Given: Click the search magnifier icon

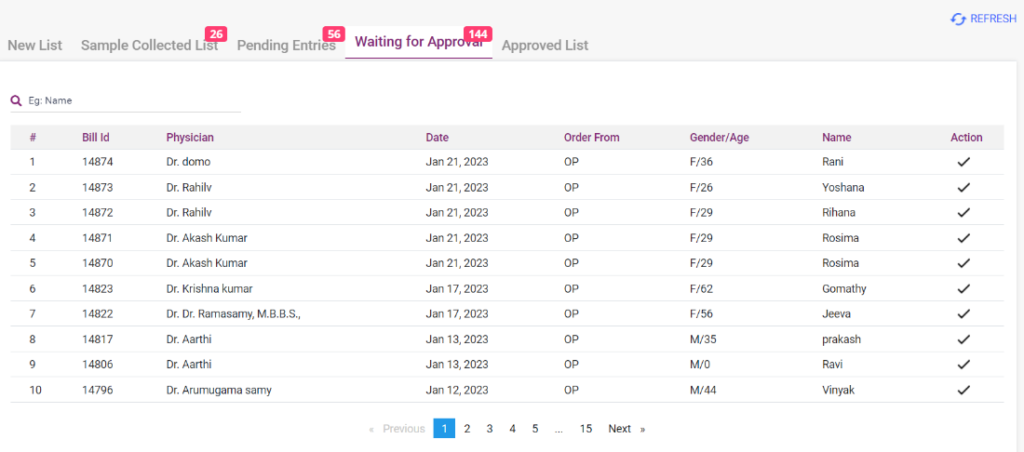Looking at the screenshot, I should click(x=16, y=100).
